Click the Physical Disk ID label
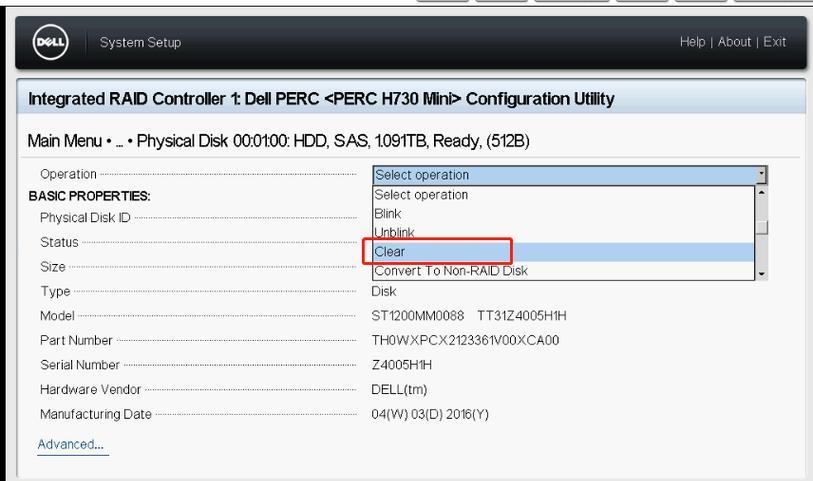Screen dimensions: 813x481 (85, 218)
